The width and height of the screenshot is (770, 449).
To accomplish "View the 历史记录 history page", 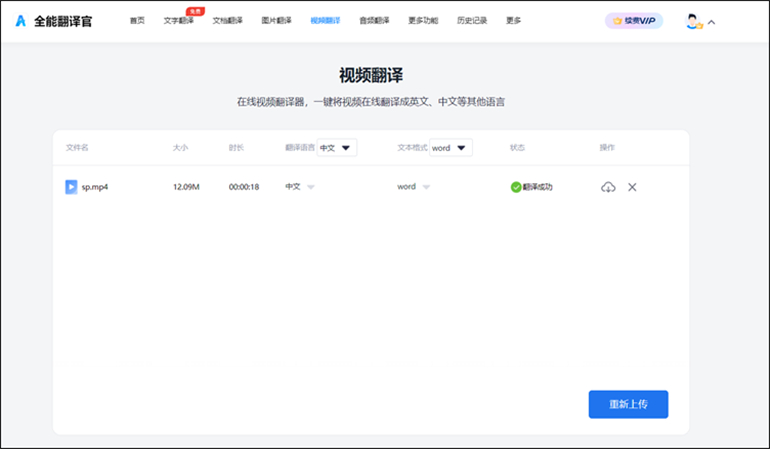I will click(x=472, y=21).
